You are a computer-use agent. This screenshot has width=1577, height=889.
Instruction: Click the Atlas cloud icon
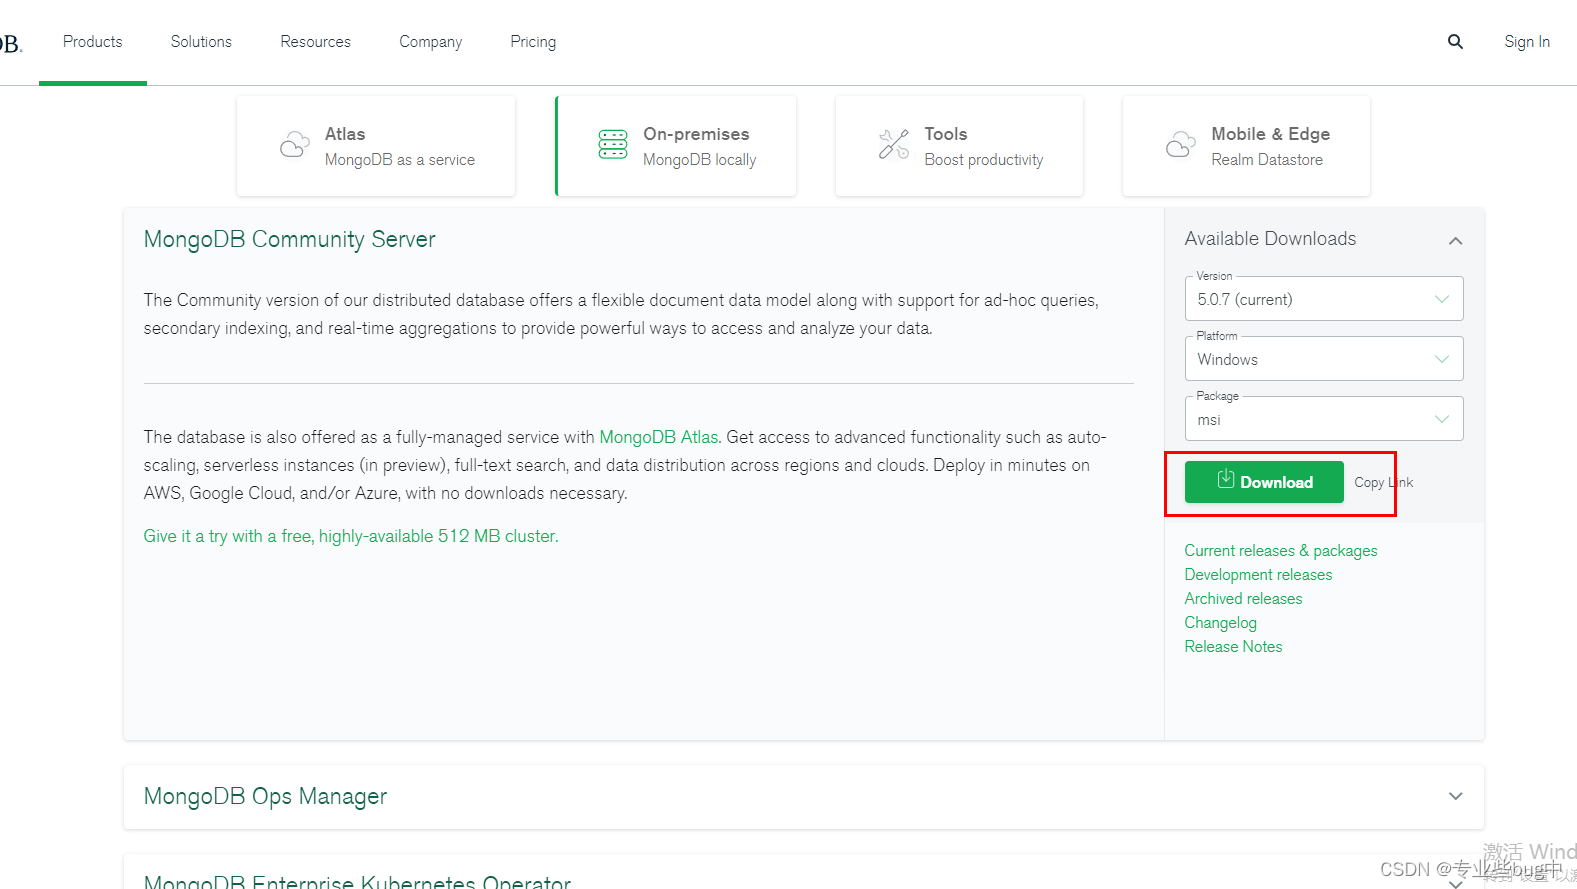[294, 145]
